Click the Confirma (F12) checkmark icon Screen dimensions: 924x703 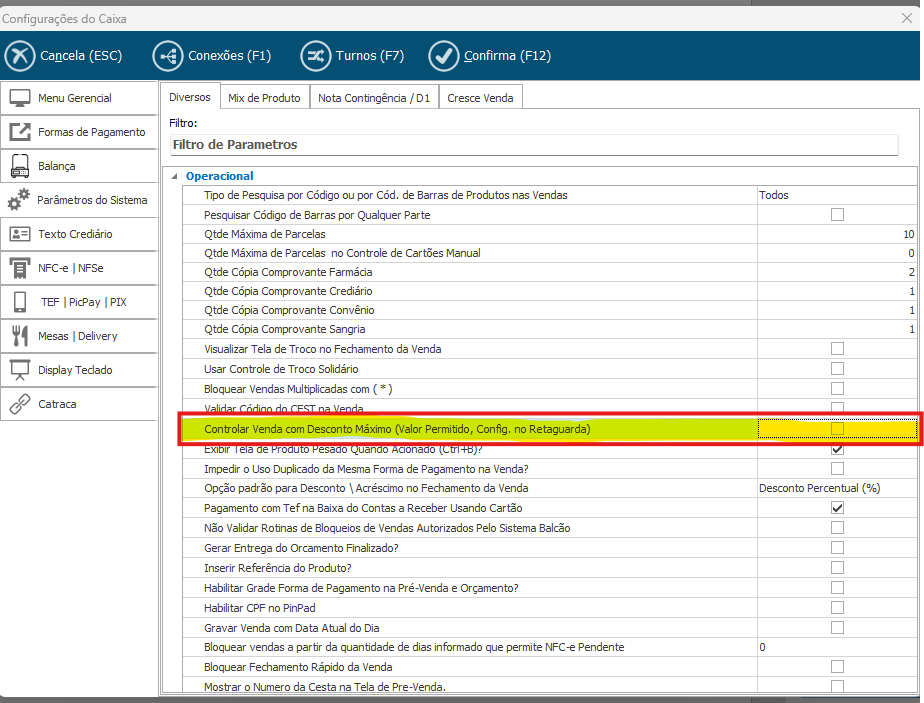click(x=443, y=56)
